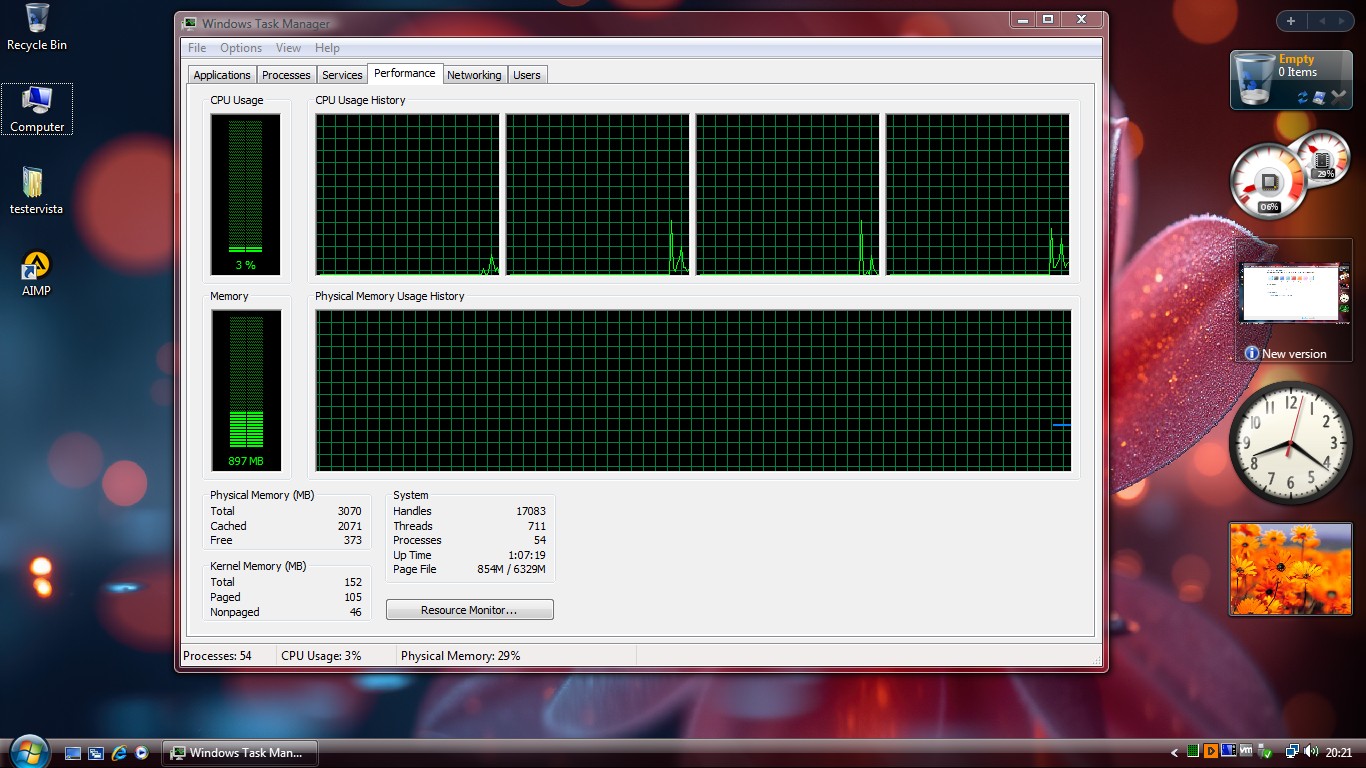The image size is (1366, 768).
Task: Open the Recycle Bin desktop icon
Action: point(37,26)
